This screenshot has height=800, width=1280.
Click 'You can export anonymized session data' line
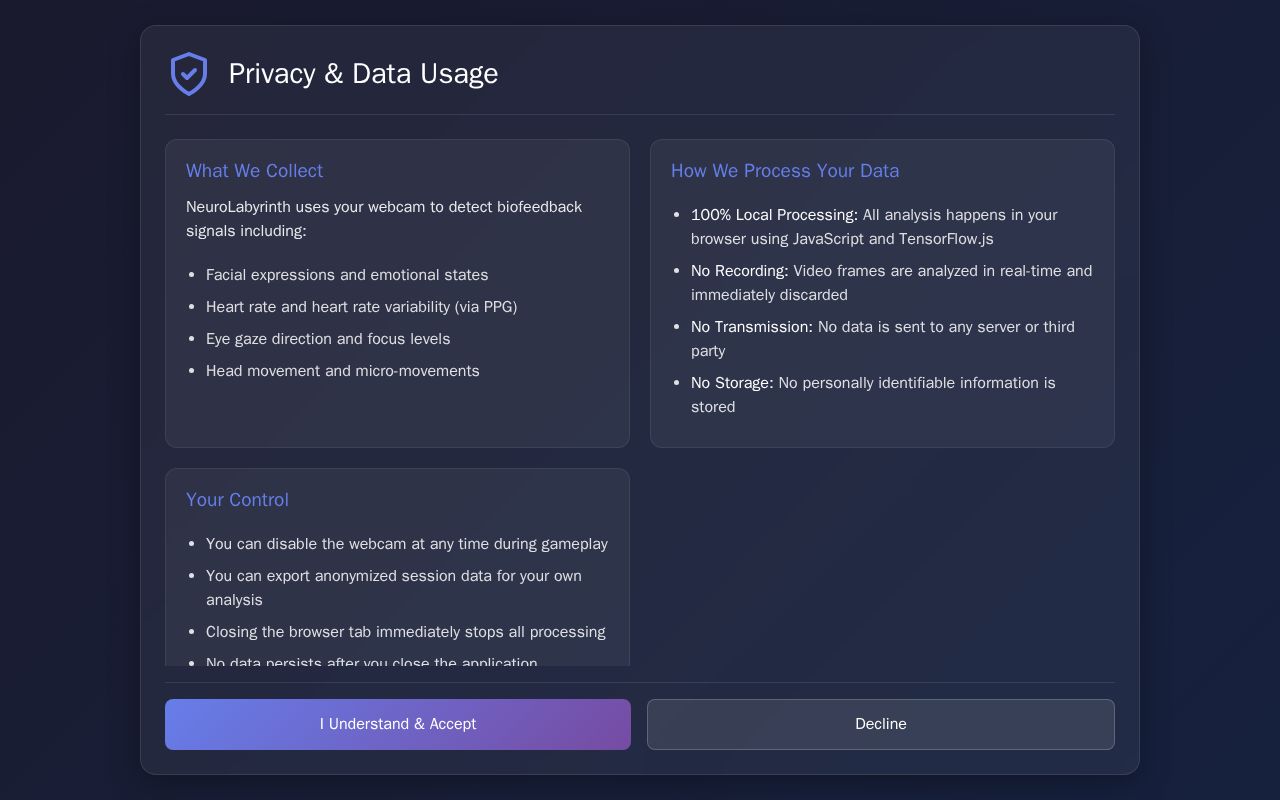394,588
